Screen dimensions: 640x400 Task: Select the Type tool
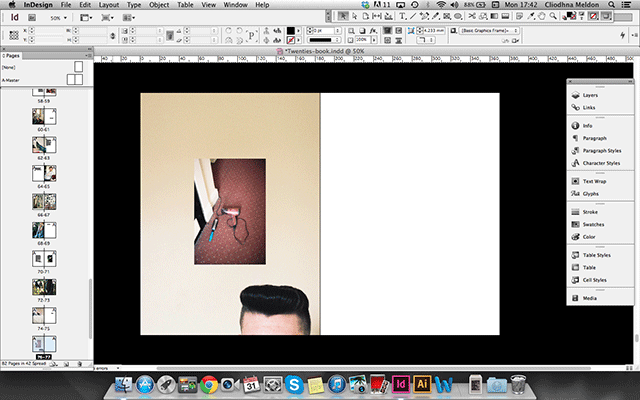point(402,16)
